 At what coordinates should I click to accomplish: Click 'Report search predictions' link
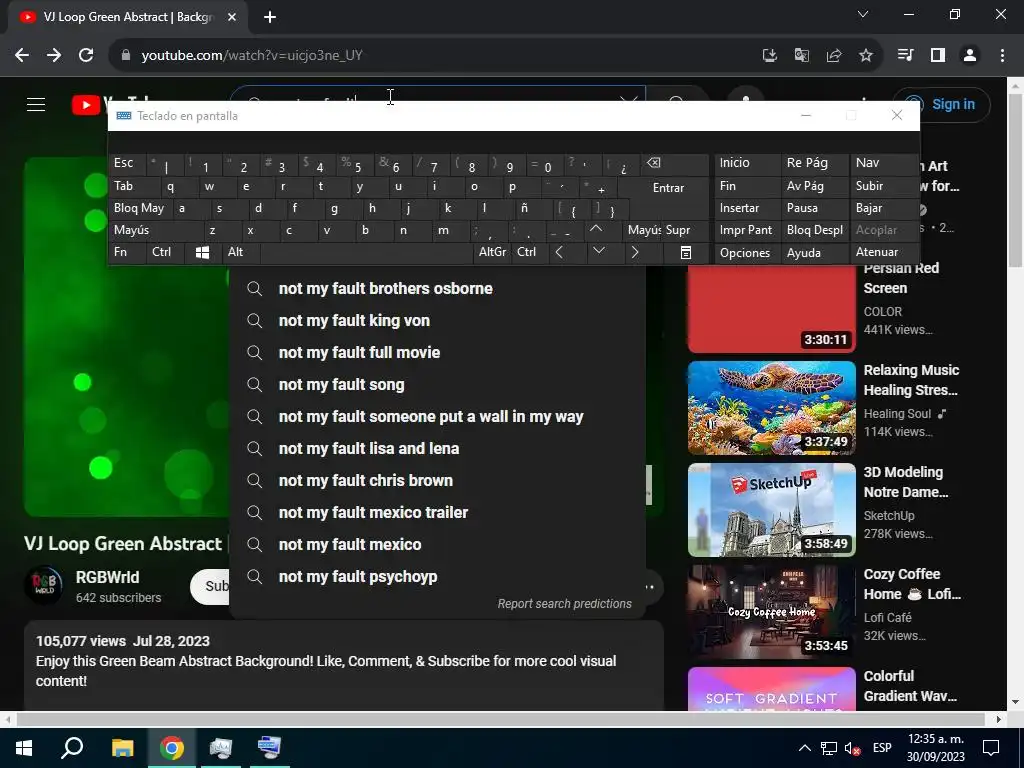point(564,604)
